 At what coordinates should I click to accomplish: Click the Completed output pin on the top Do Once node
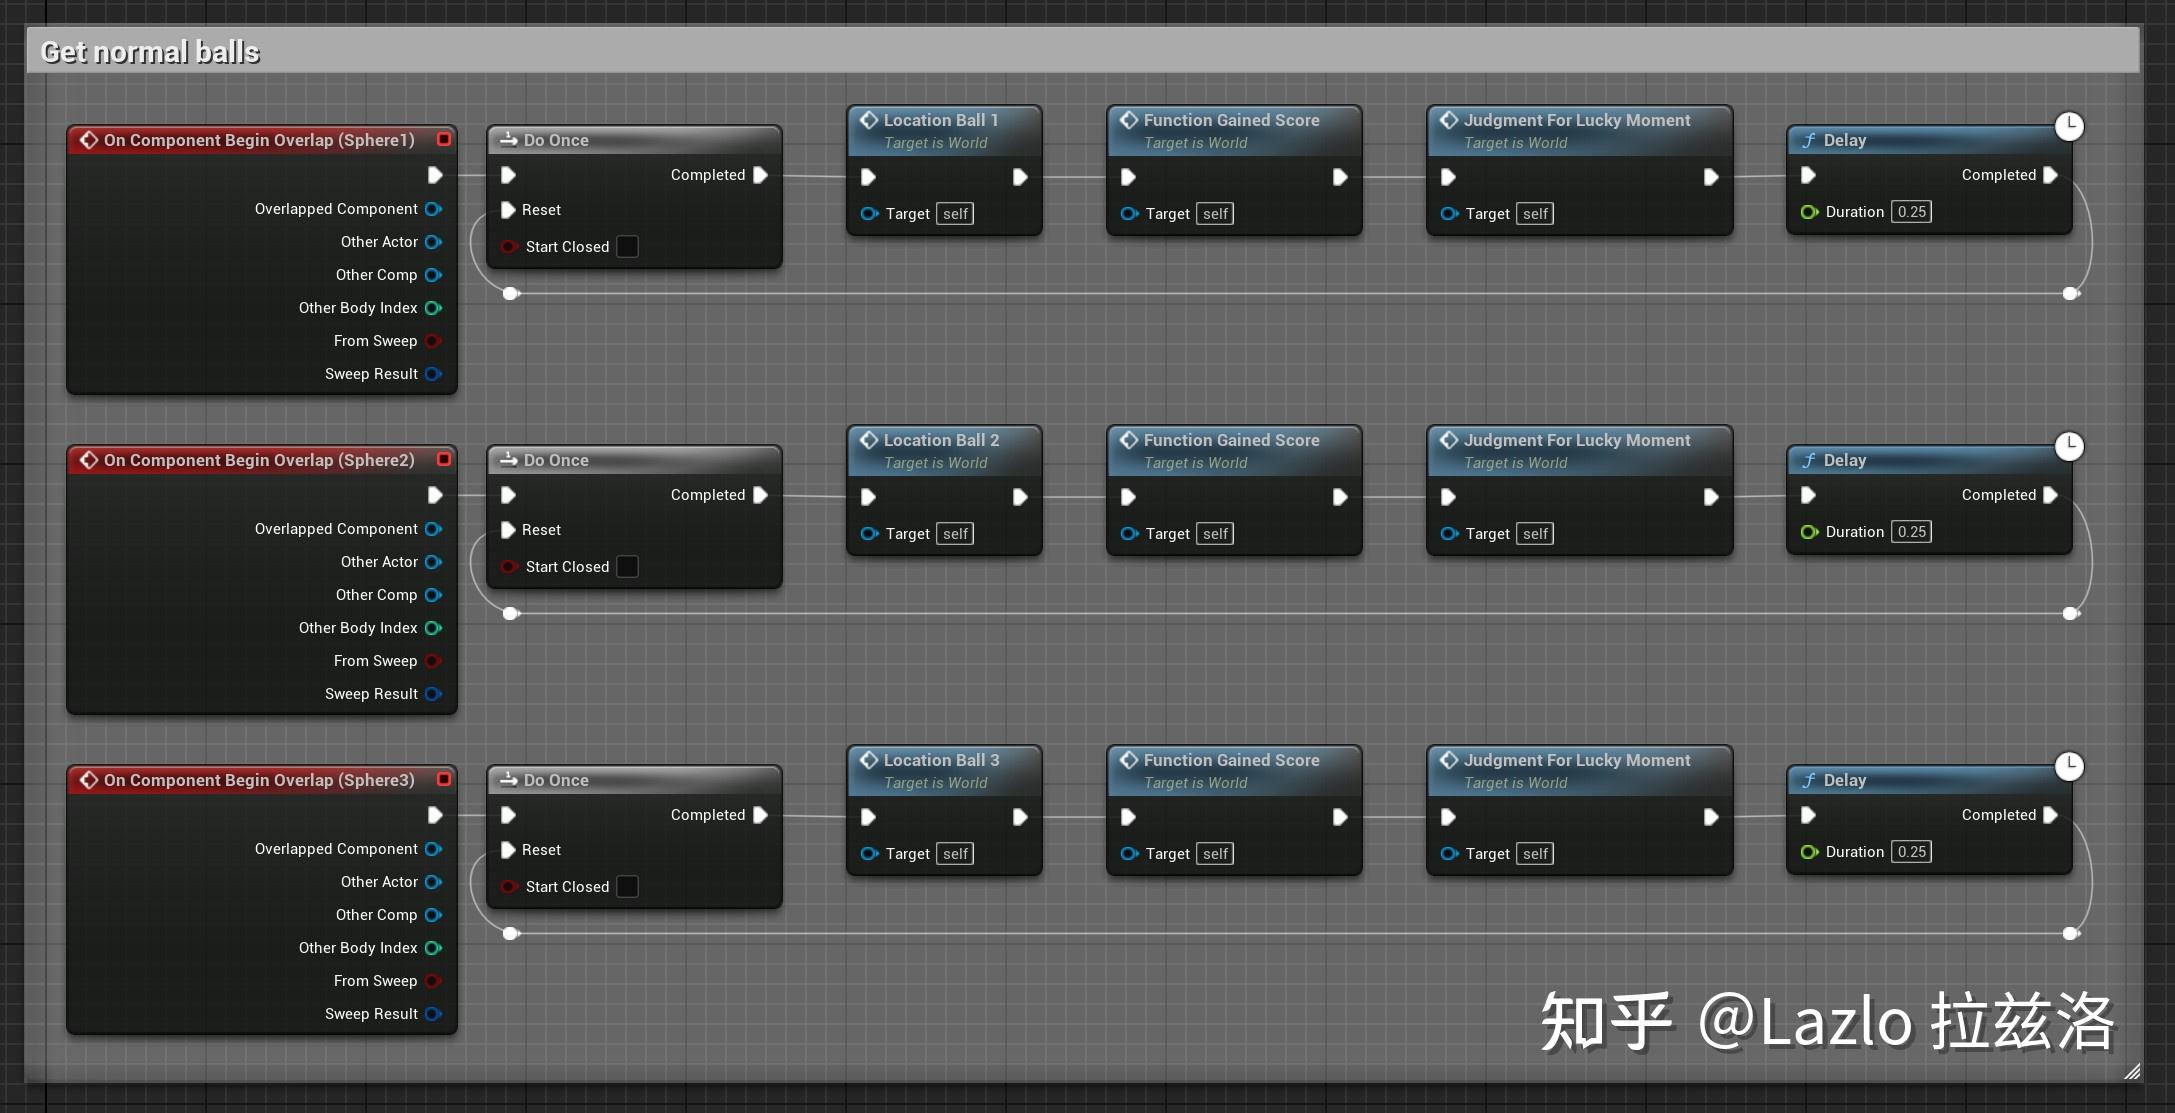pyautogui.click(x=761, y=175)
